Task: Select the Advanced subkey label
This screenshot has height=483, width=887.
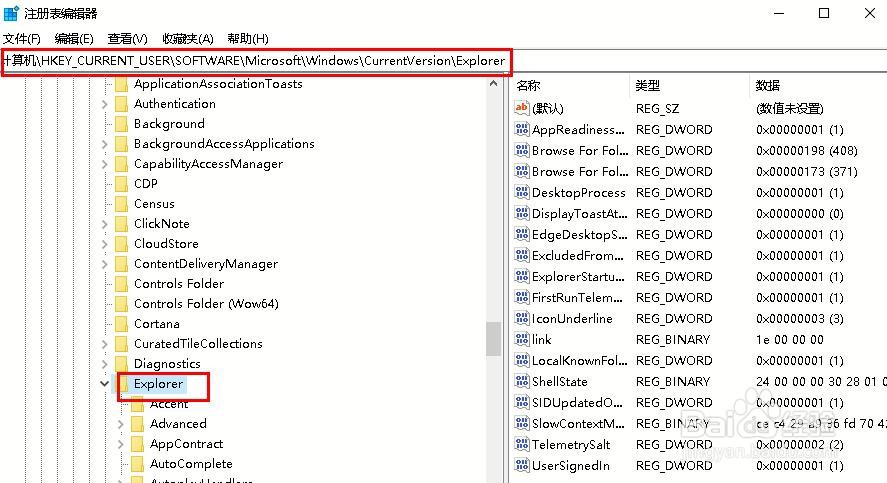Action: pyautogui.click(x=178, y=424)
